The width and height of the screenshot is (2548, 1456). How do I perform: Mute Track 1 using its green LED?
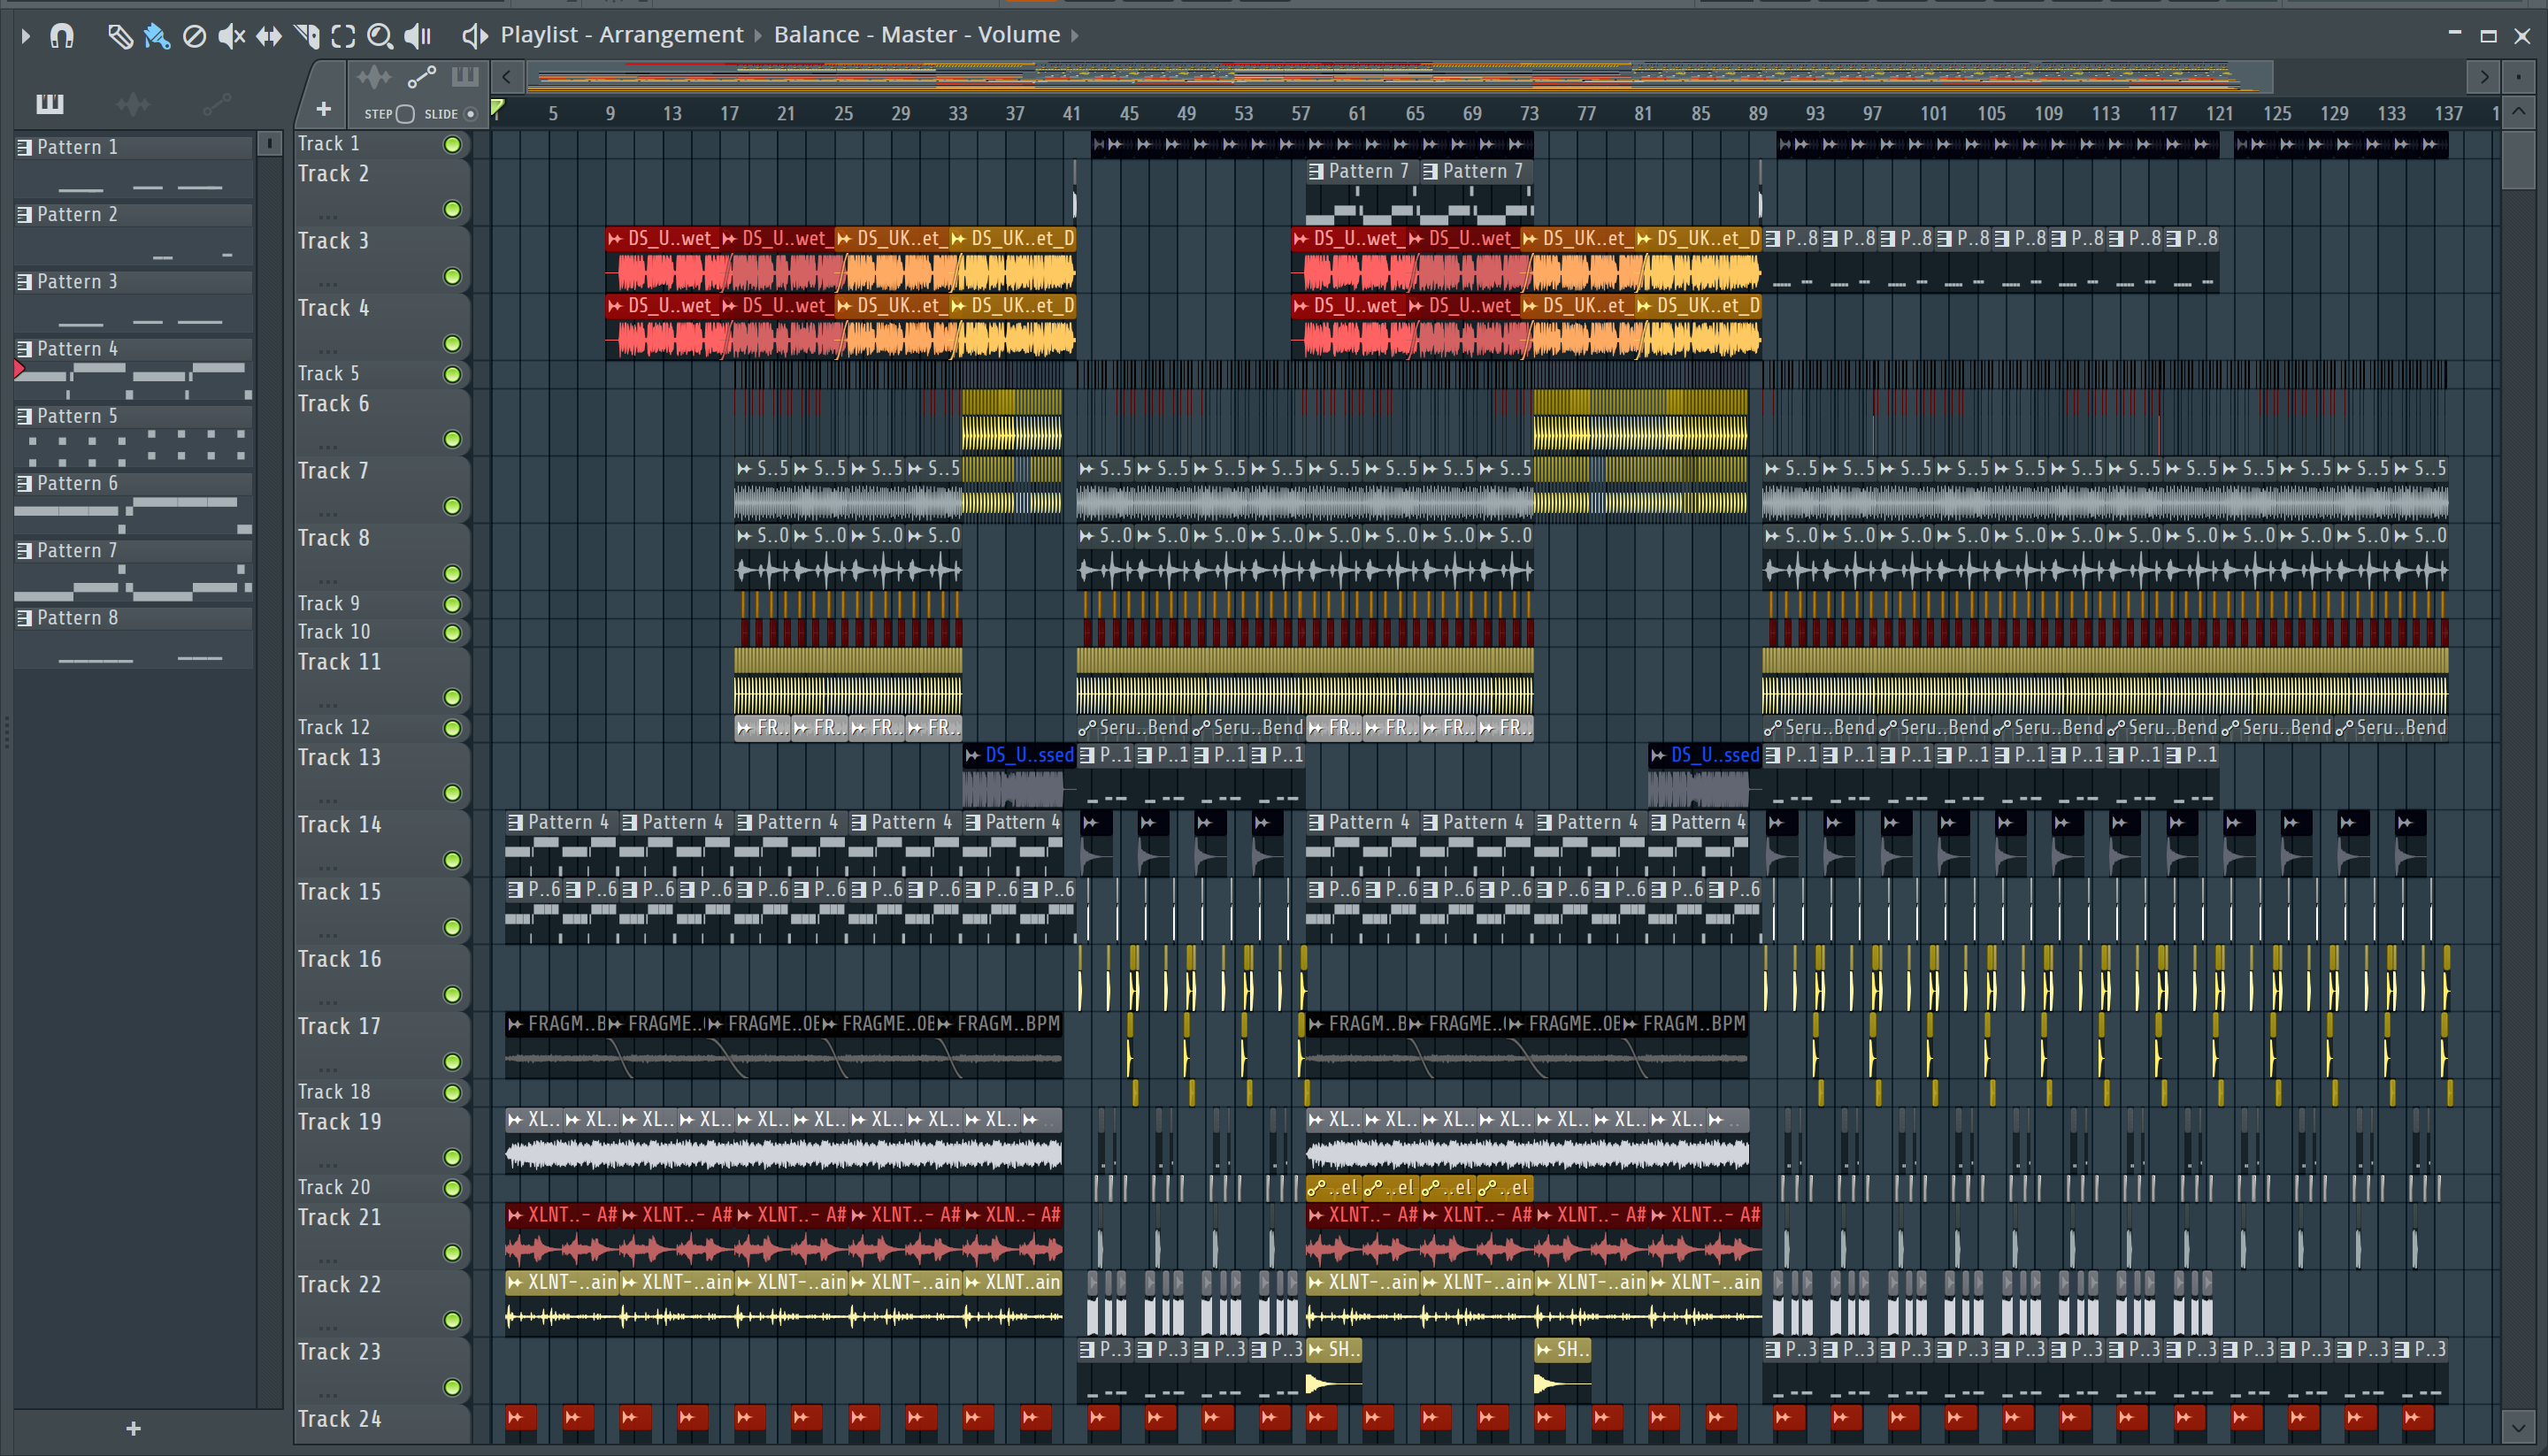coord(452,145)
